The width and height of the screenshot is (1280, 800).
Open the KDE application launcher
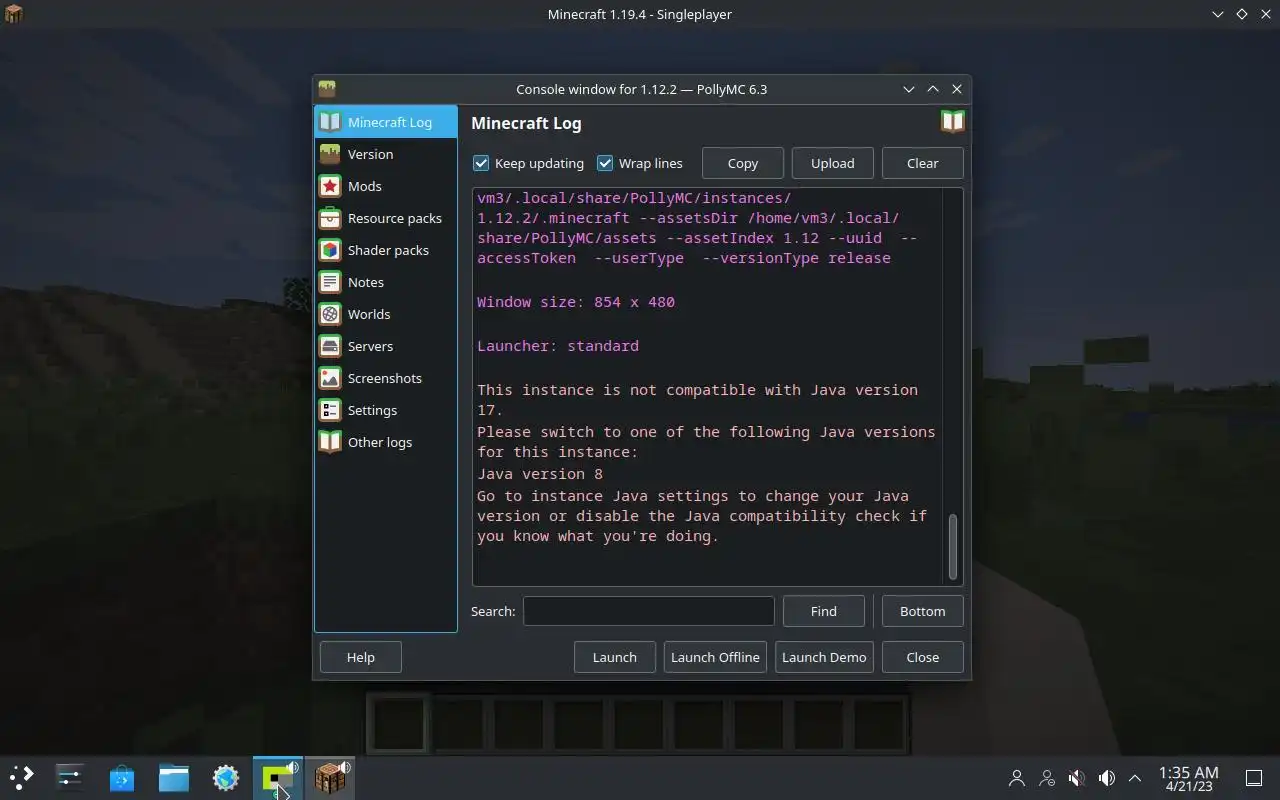pos(21,777)
